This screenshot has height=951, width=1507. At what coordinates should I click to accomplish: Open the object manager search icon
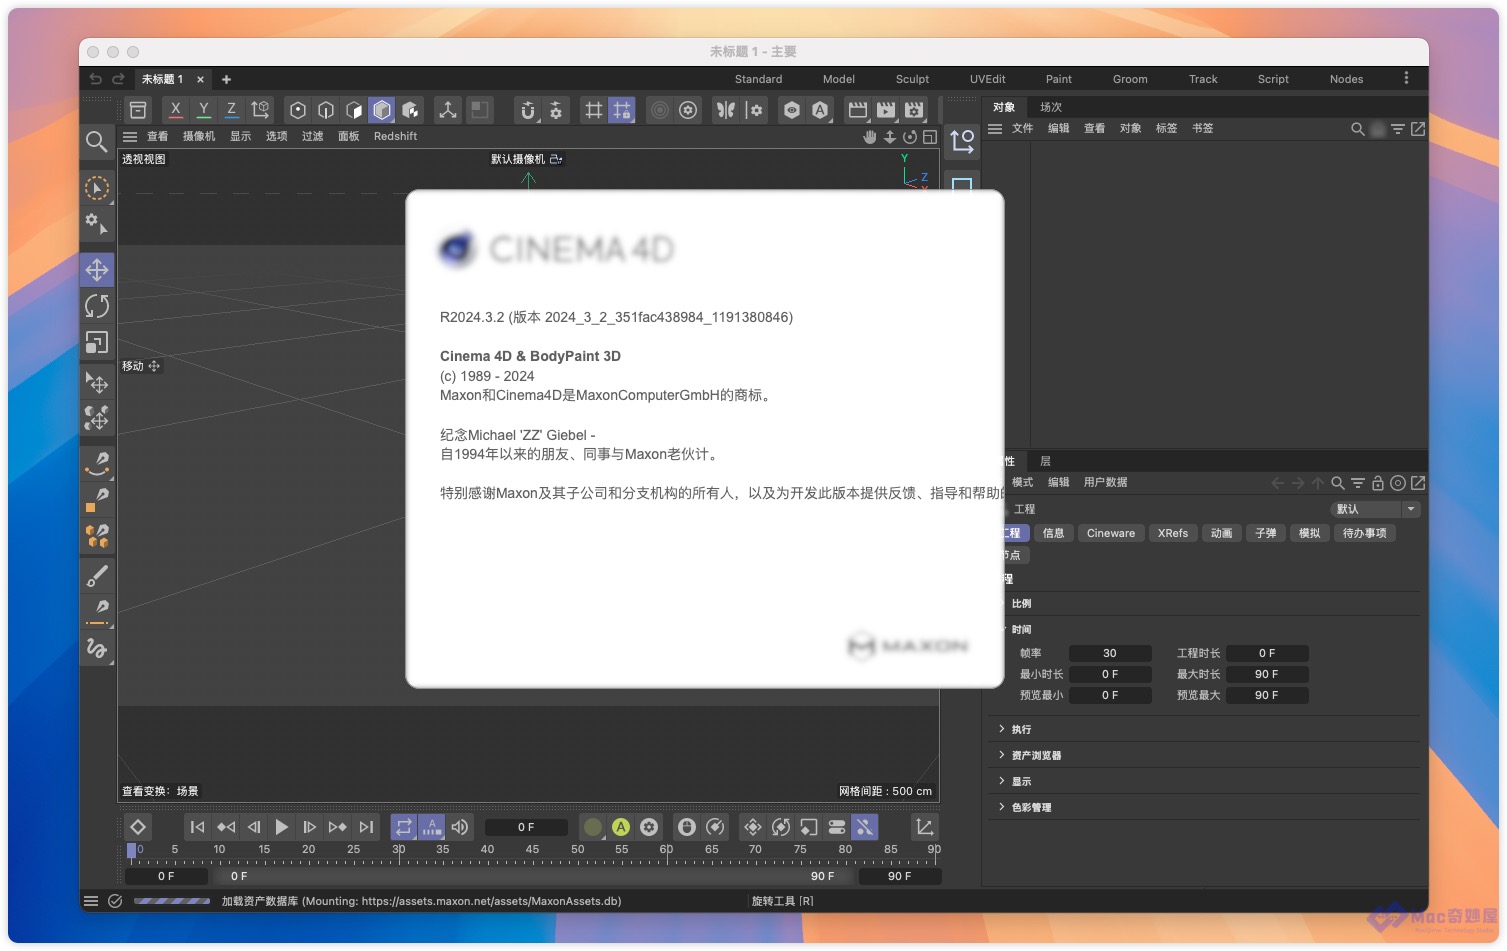pyautogui.click(x=1358, y=129)
